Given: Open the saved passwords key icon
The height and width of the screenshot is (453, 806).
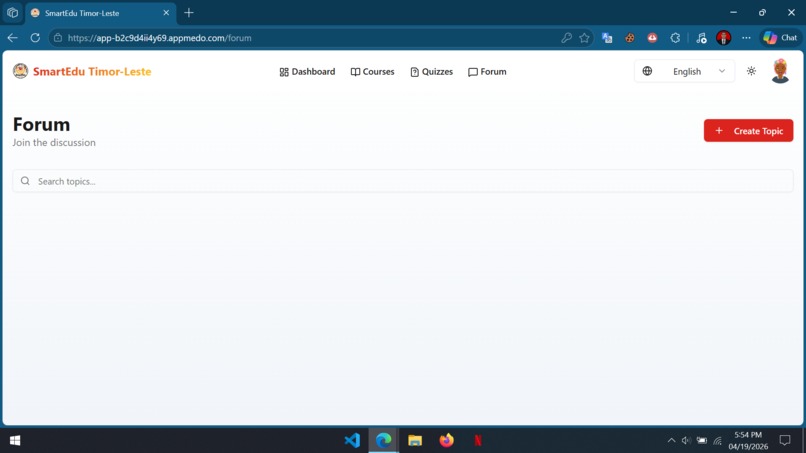Looking at the screenshot, I should 566,38.
